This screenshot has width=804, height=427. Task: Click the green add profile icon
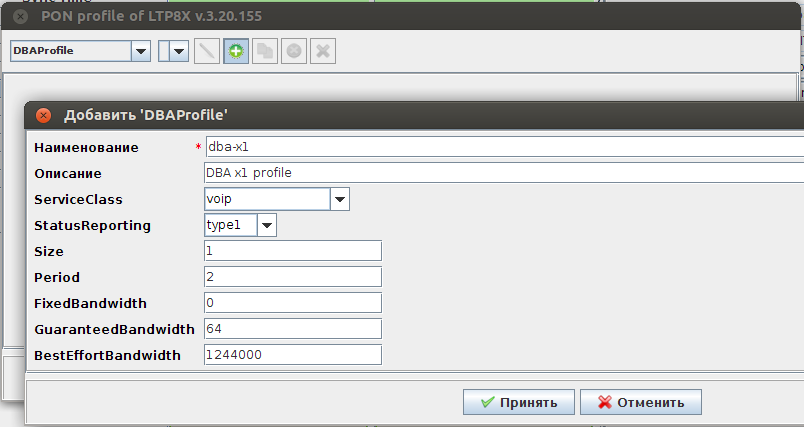(x=236, y=51)
